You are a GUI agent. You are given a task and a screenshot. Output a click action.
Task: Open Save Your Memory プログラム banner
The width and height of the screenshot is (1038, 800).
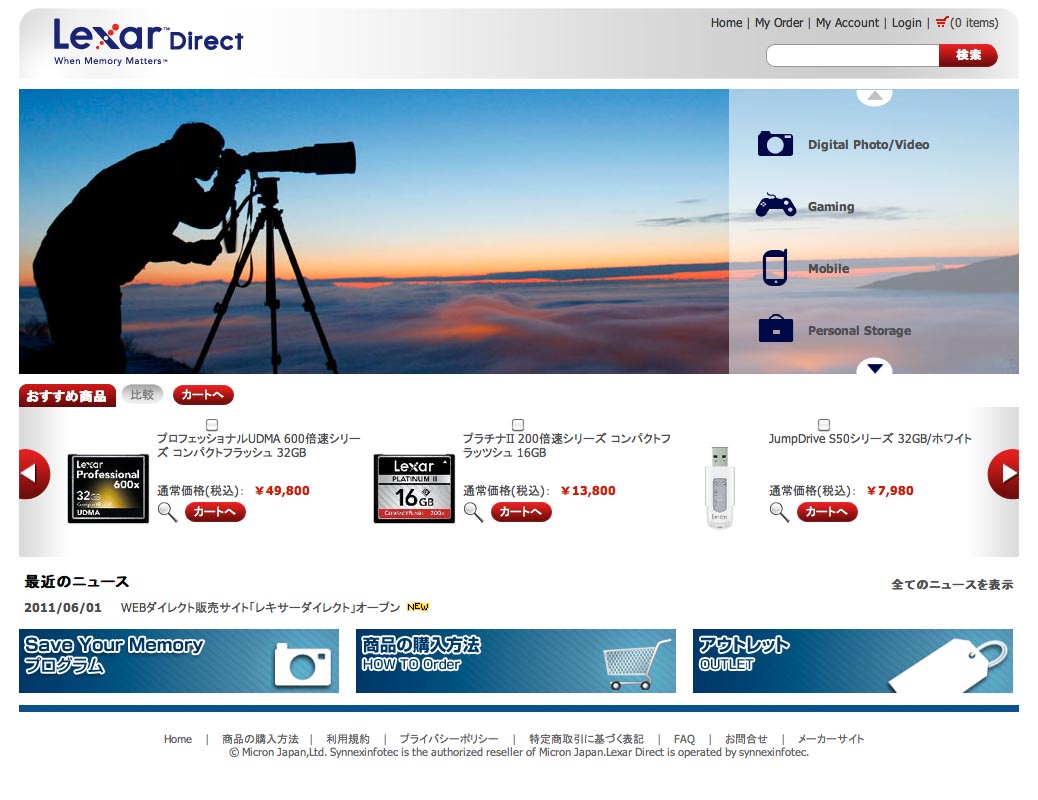point(179,661)
